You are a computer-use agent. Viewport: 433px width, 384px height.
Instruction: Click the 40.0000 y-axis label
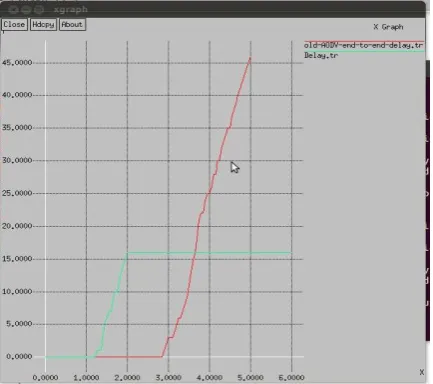coord(17,95)
